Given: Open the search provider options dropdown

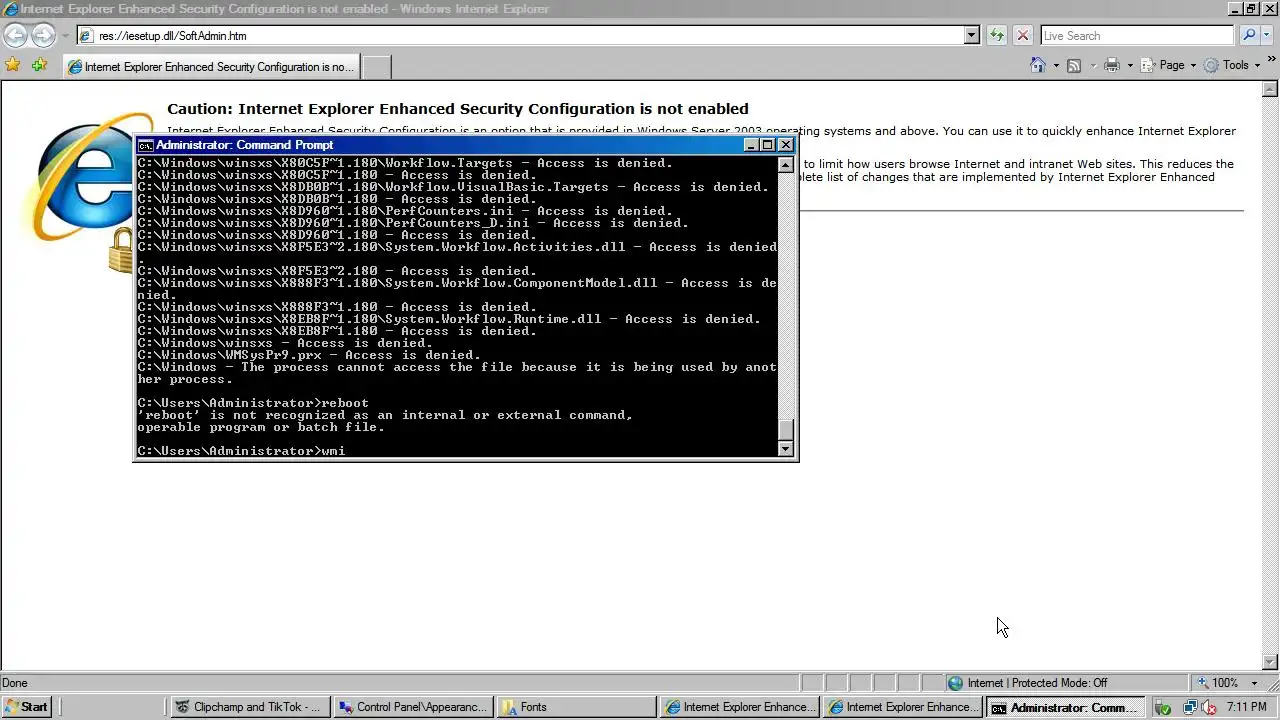Looking at the screenshot, I should pyautogui.click(x=1268, y=35).
